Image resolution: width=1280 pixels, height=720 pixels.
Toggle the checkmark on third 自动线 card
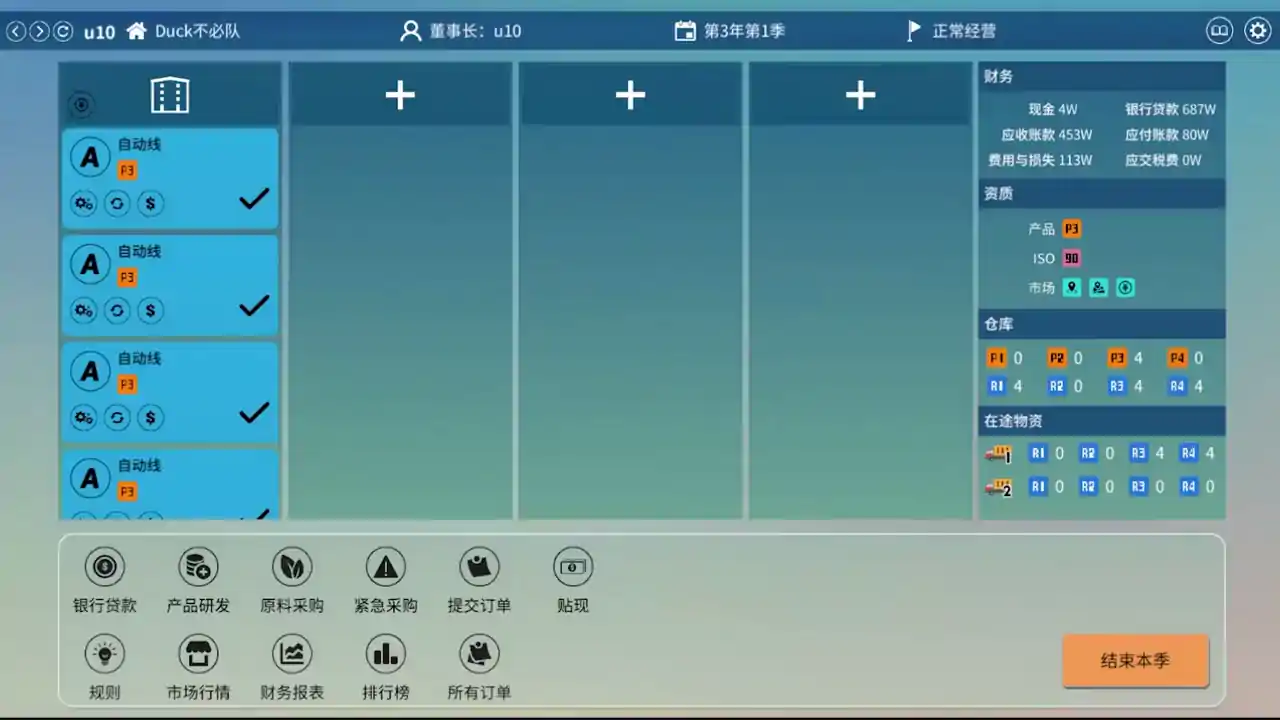coord(254,412)
